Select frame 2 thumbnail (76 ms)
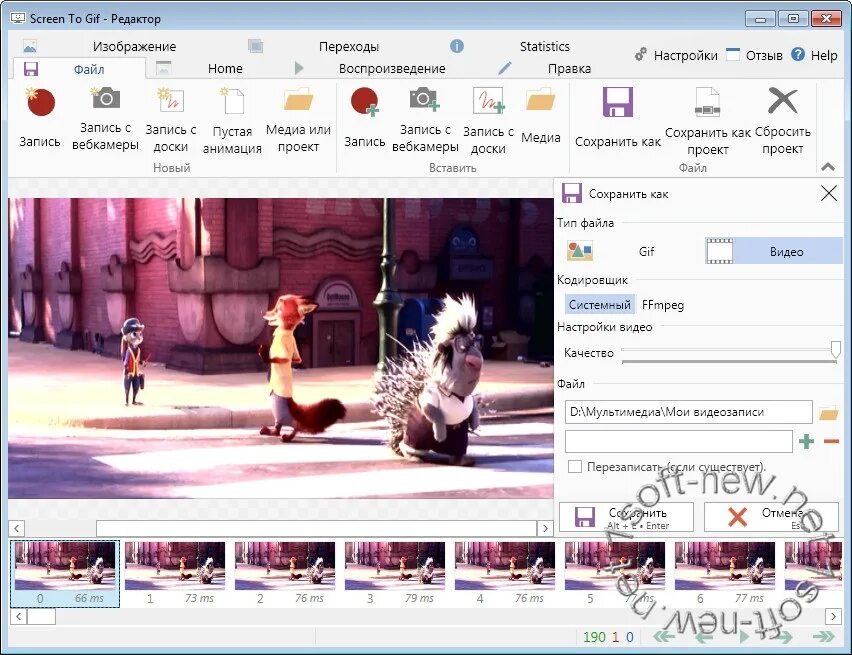 [285, 573]
